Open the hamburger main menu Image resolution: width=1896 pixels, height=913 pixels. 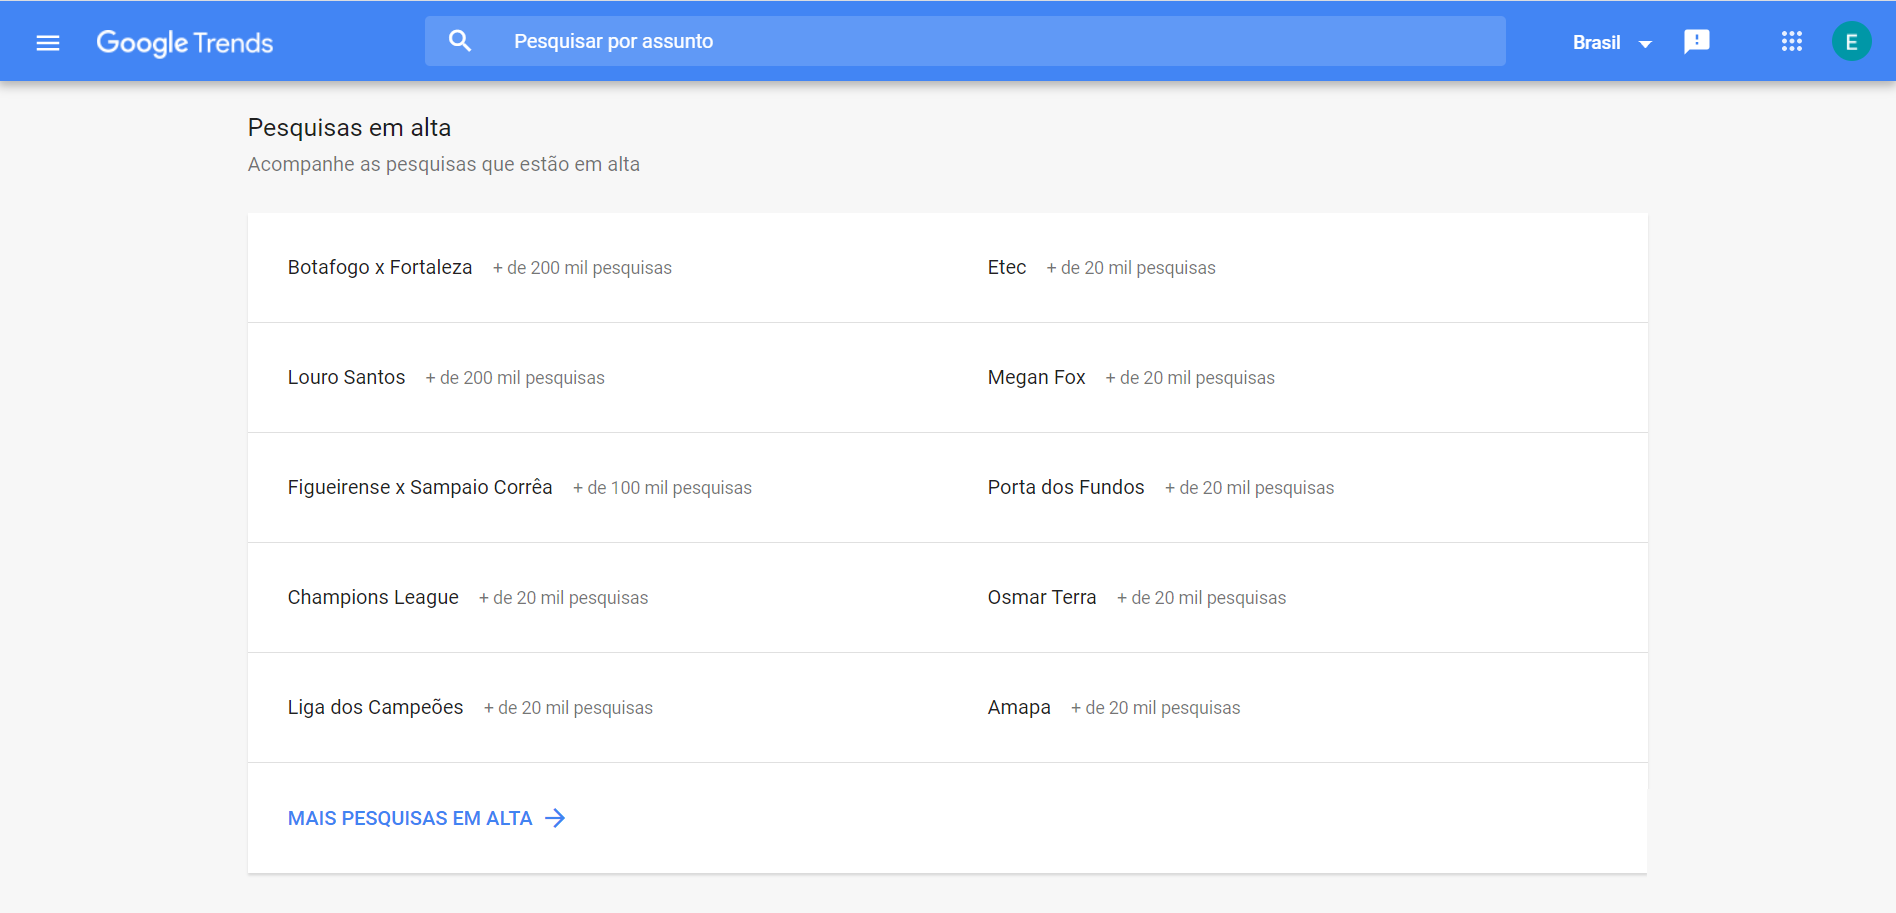tap(48, 42)
